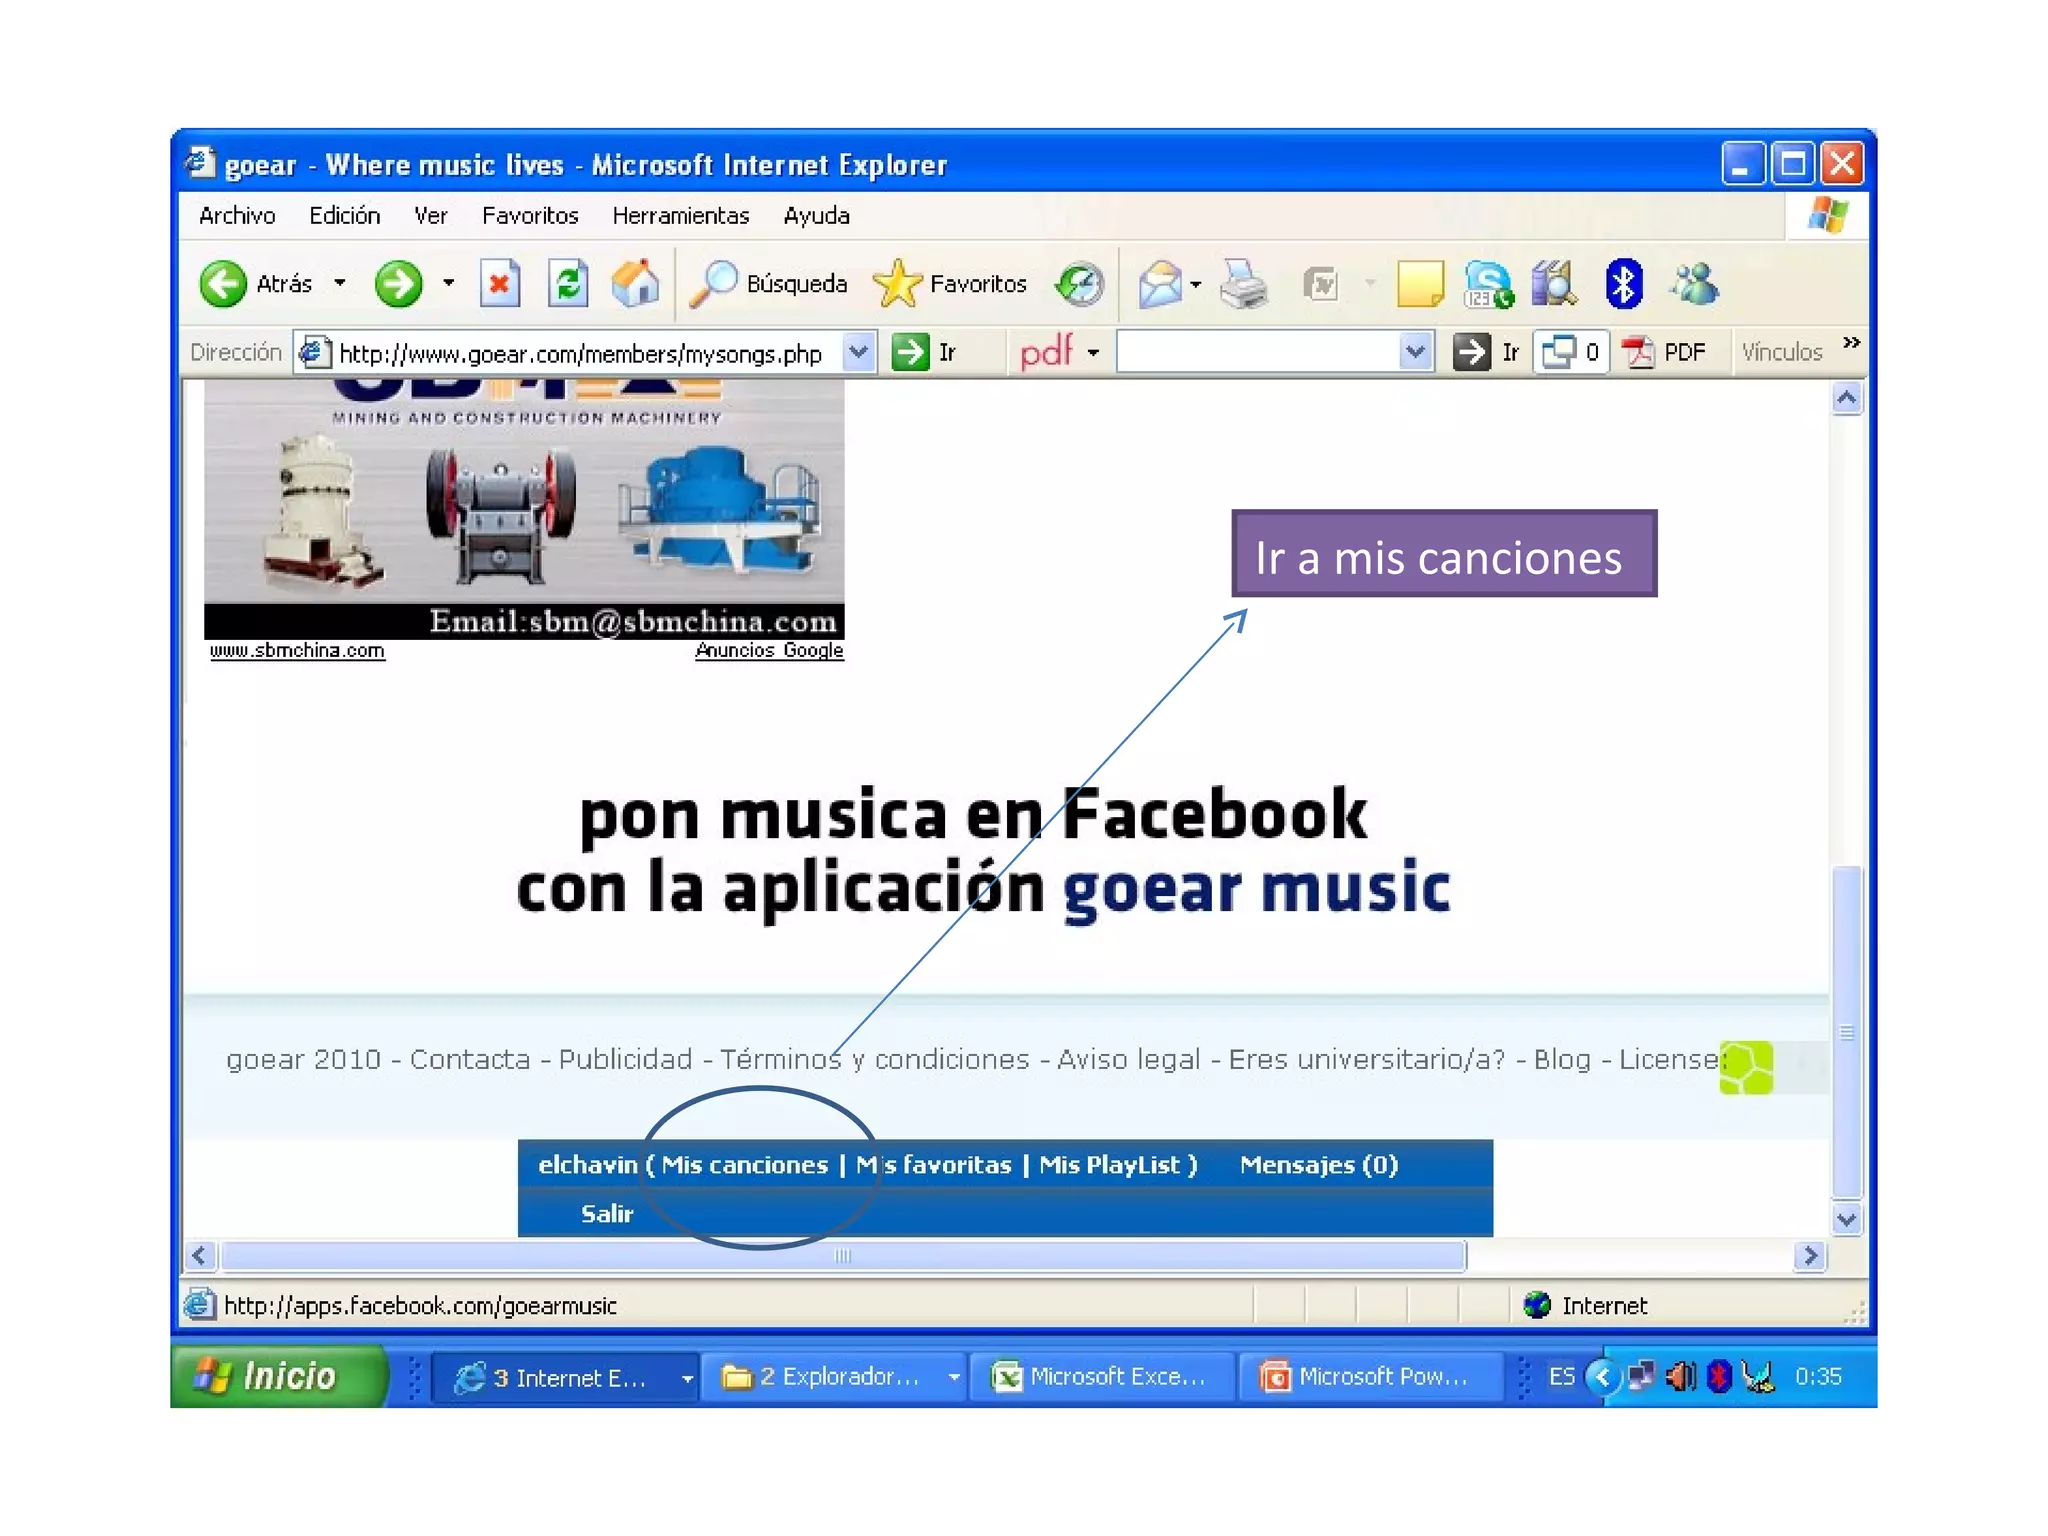Click the refresh page icon
Screen dimensions: 2048x1536
pos(568,284)
